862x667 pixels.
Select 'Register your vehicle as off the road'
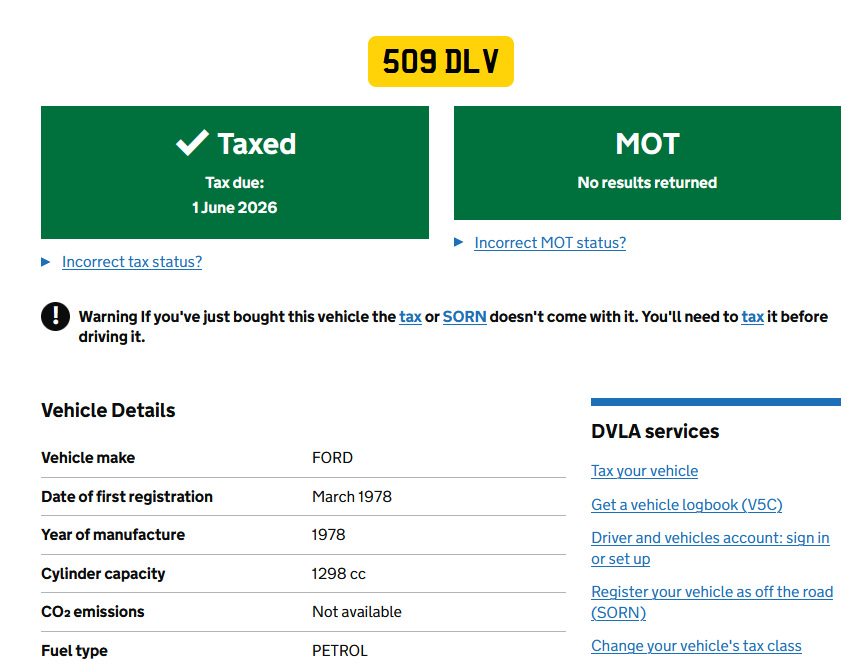click(x=711, y=592)
